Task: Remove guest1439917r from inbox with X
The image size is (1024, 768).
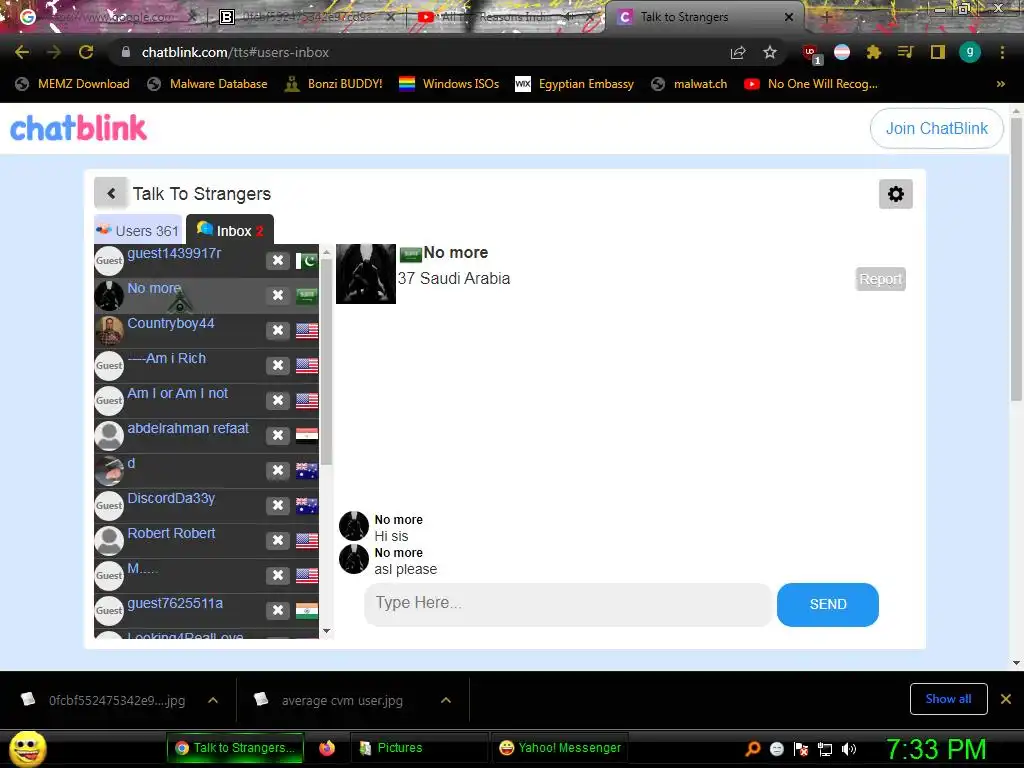Action: (278, 260)
